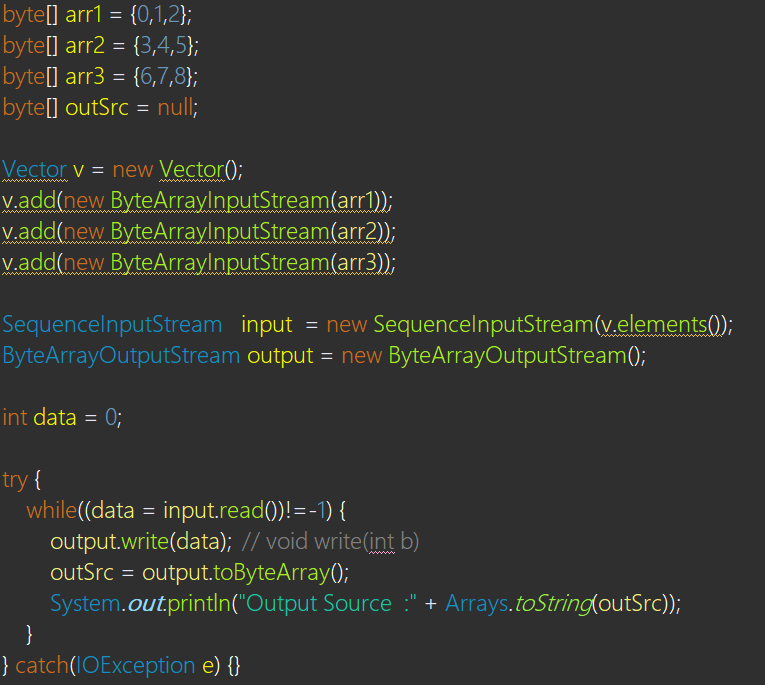Click the blue ByteArrayOutputStream type
The image size is (765, 685).
tap(121, 356)
